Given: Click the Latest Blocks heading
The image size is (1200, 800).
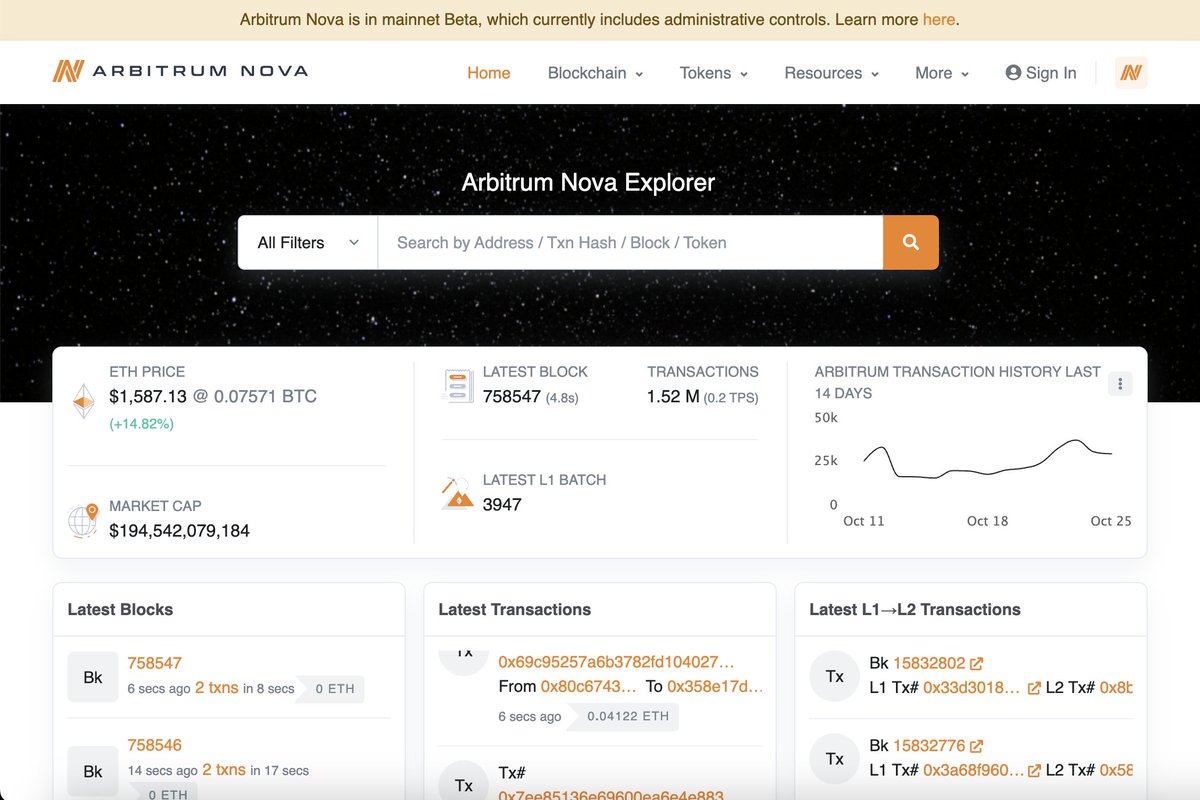Looking at the screenshot, I should tap(120, 609).
